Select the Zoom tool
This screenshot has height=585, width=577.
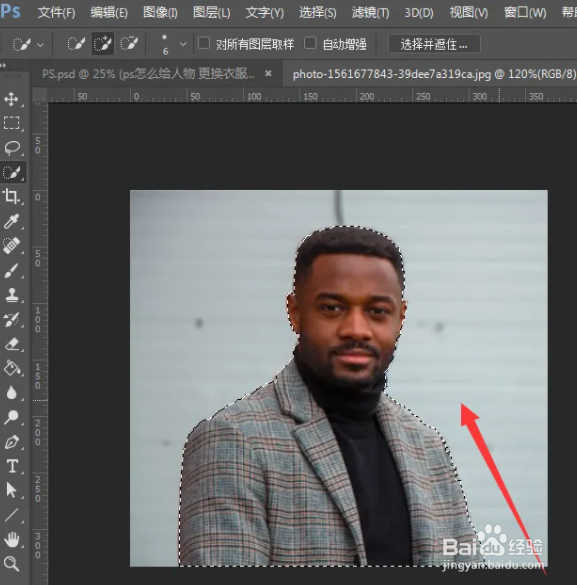(11, 564)
